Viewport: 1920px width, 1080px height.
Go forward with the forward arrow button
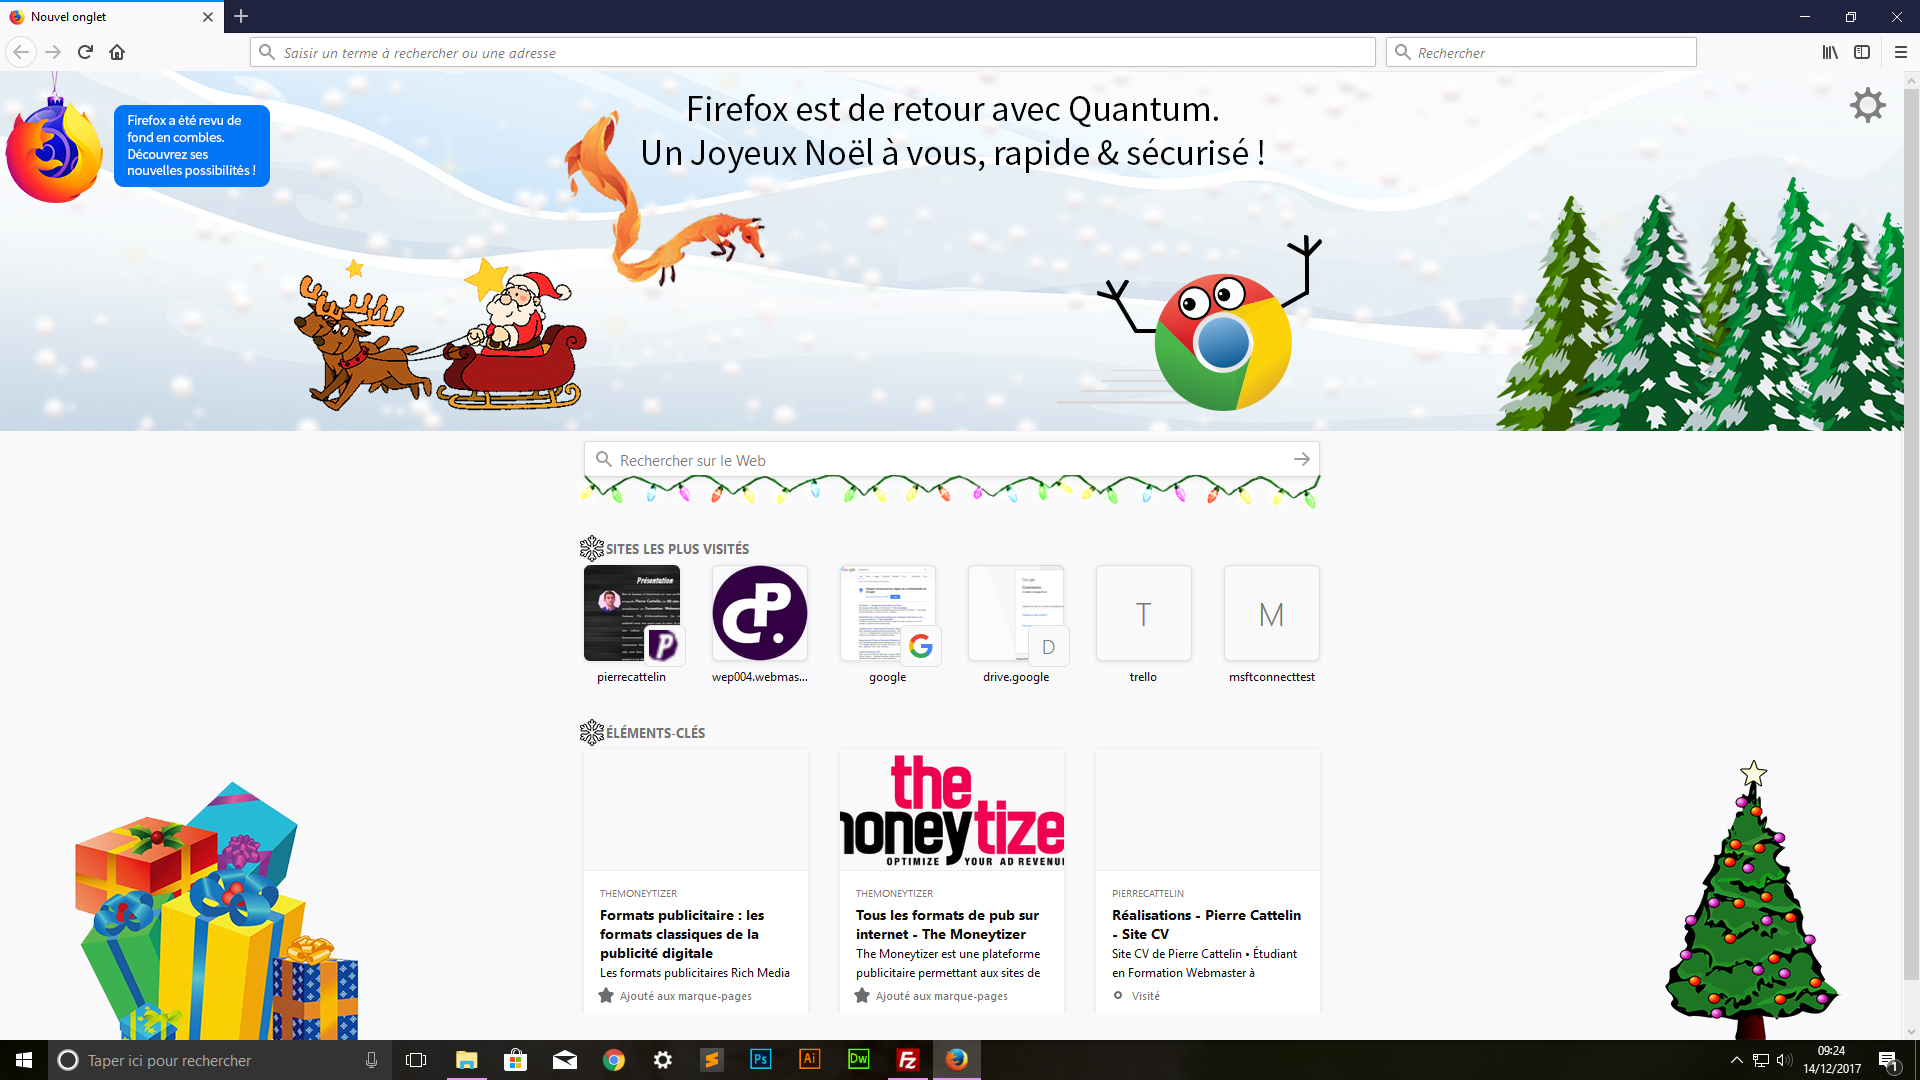coord(53,52)
